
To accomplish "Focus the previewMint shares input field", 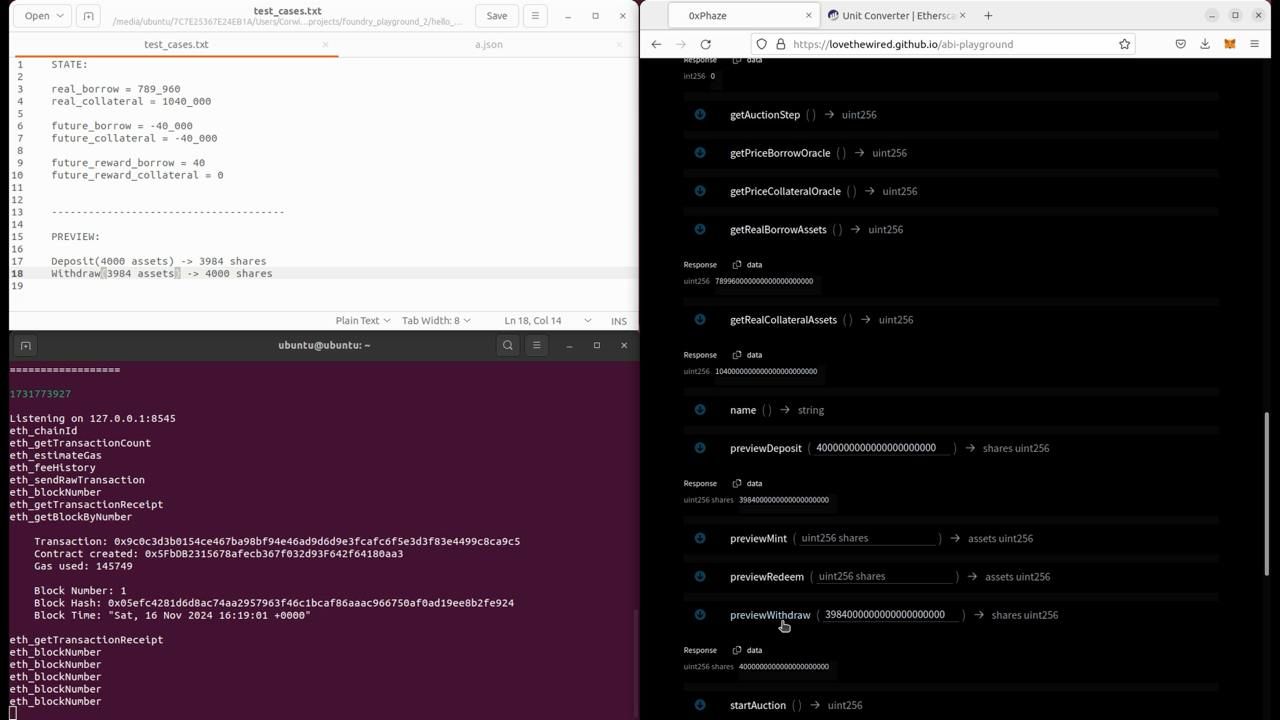I will pyautogui.click(x=868, y=538).
